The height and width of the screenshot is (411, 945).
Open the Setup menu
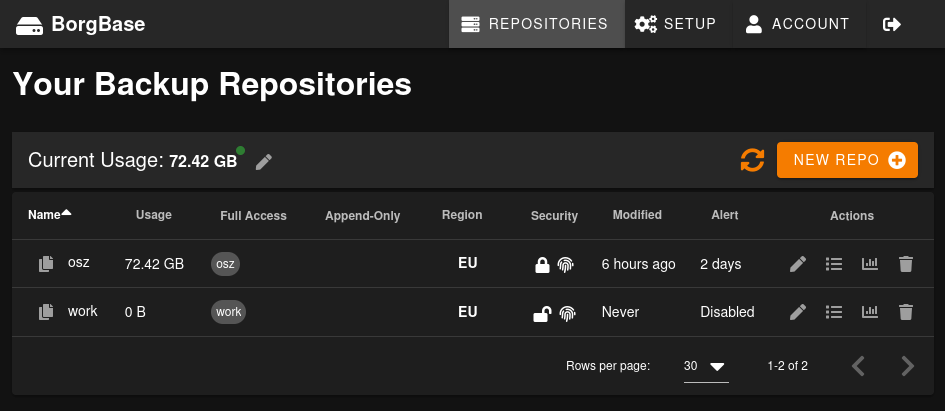click(676, 24)
